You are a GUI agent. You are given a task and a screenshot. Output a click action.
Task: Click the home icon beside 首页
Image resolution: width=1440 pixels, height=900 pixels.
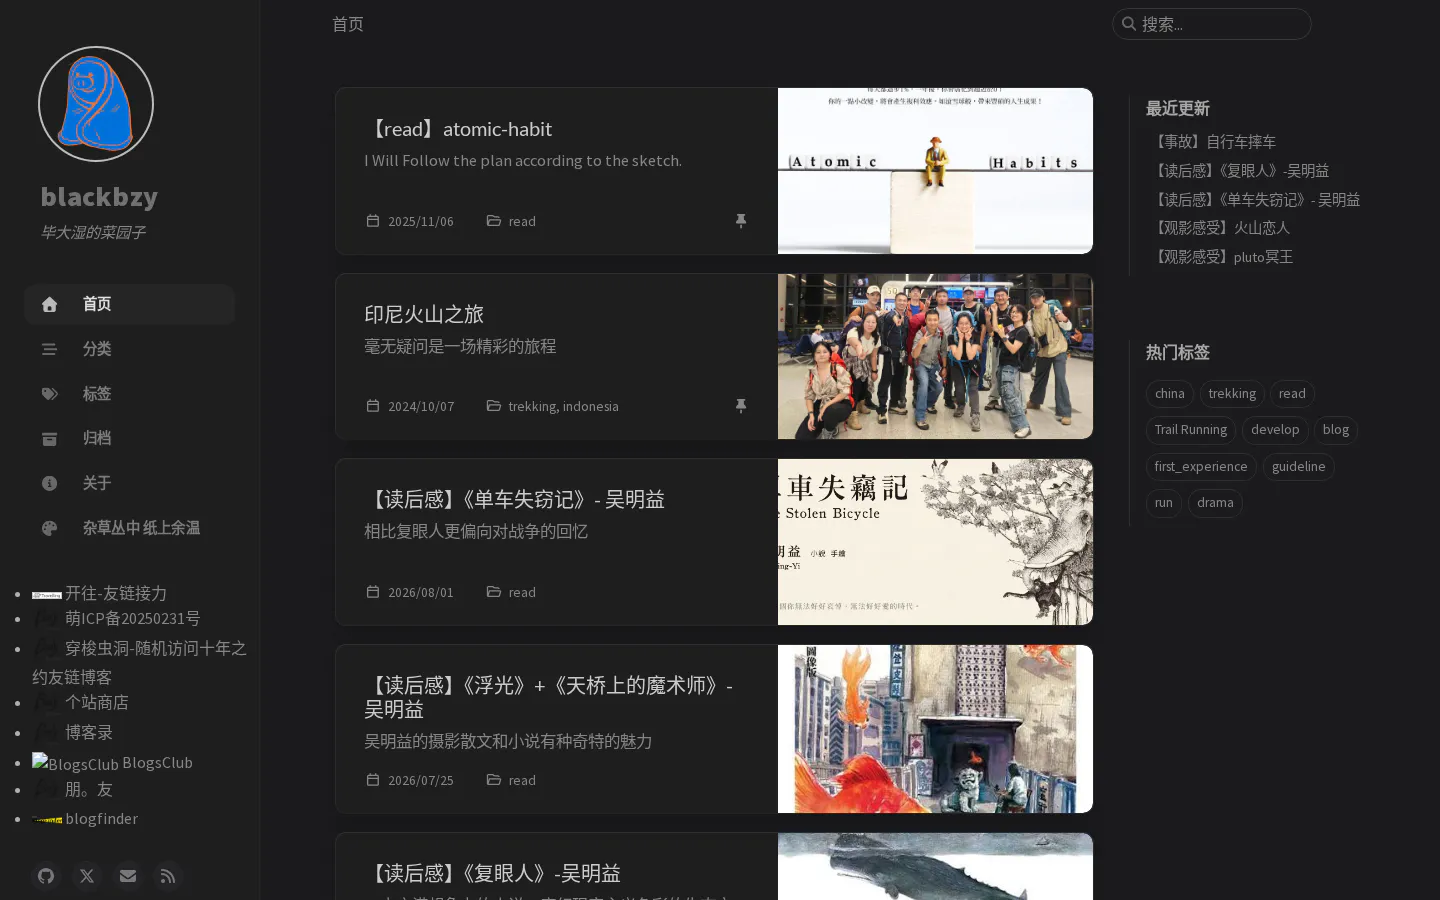coord(49,304)
